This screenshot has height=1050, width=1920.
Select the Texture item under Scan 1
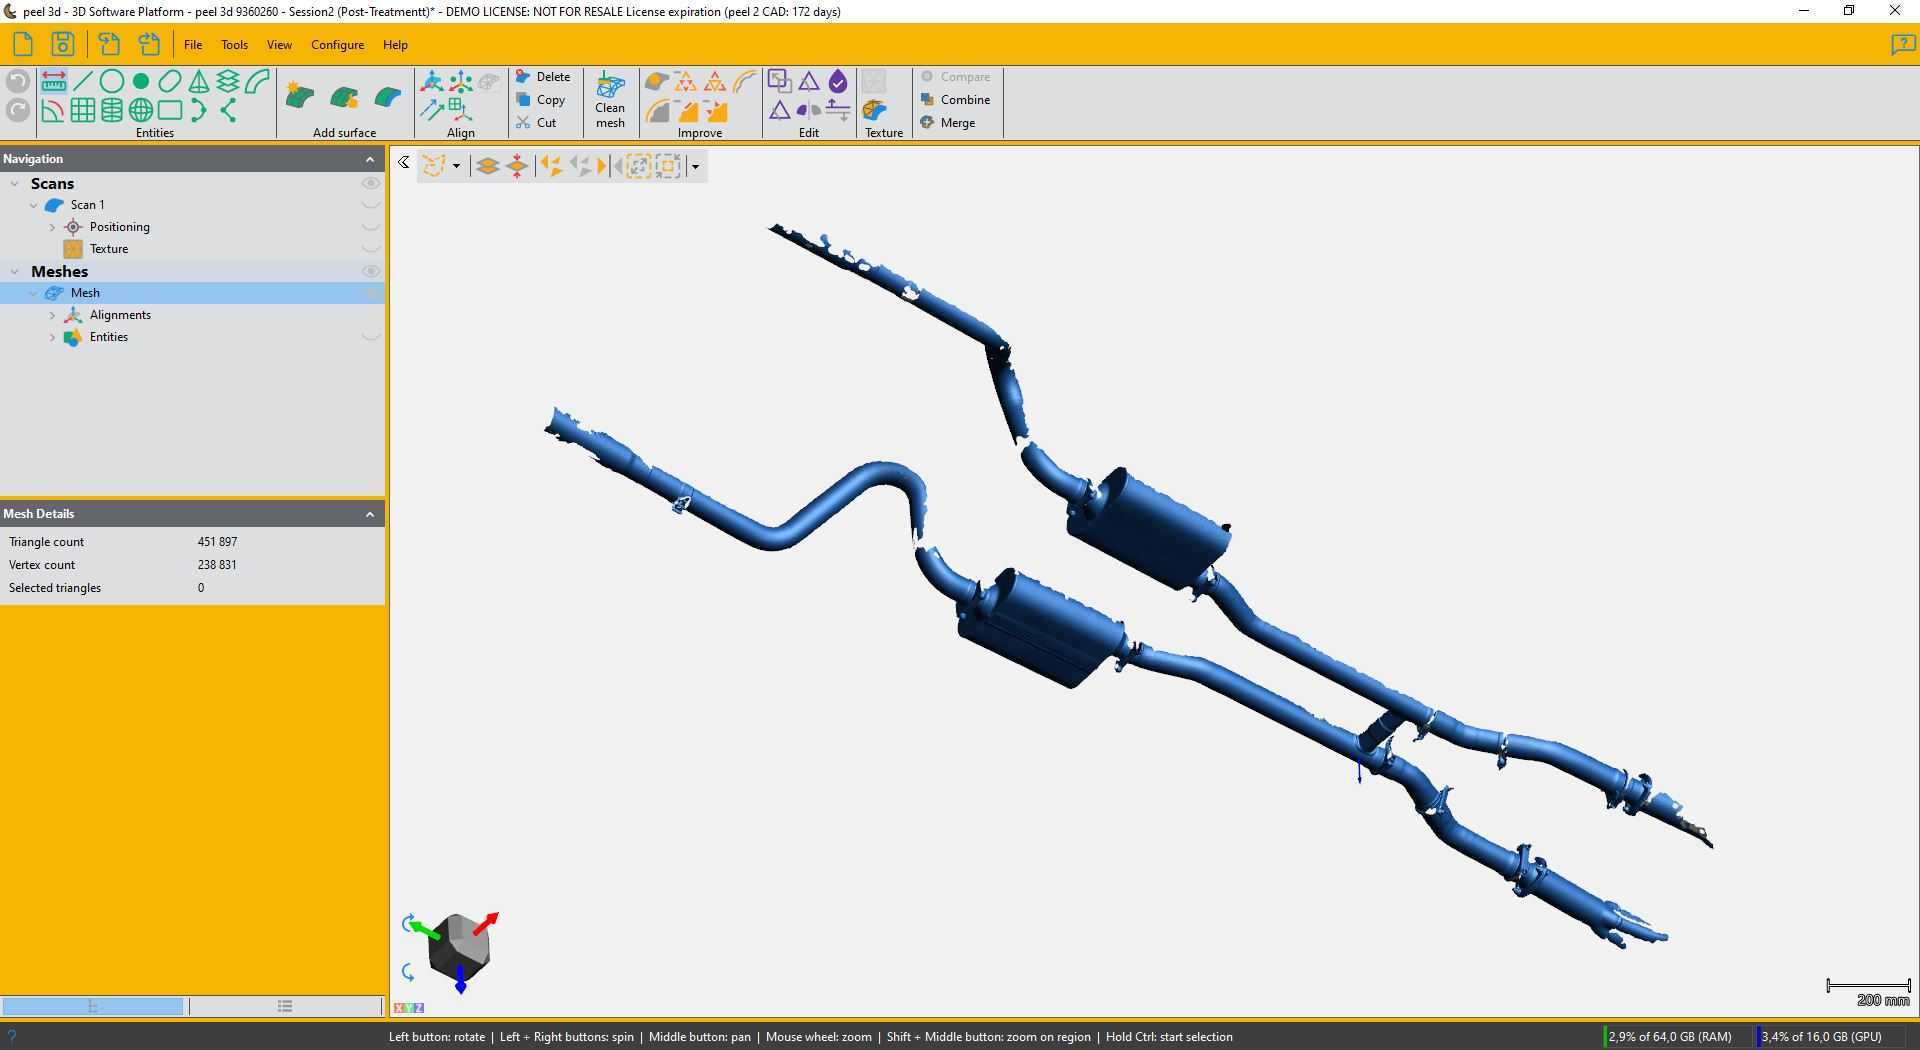(108, 249)
